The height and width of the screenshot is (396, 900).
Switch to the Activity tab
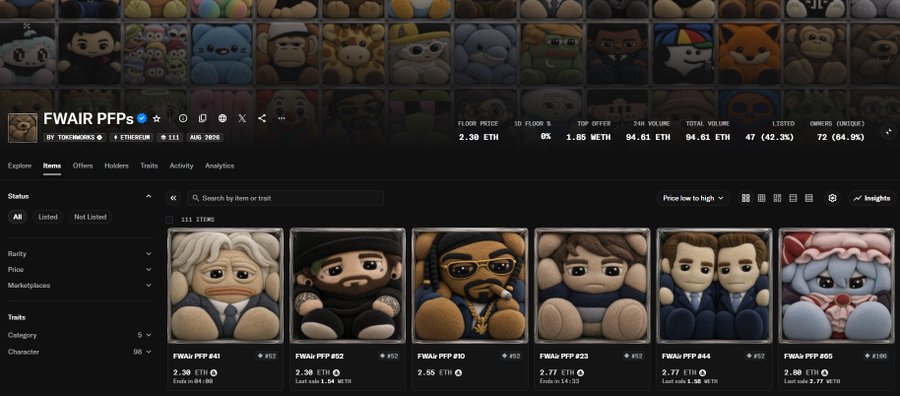[181, 166]
